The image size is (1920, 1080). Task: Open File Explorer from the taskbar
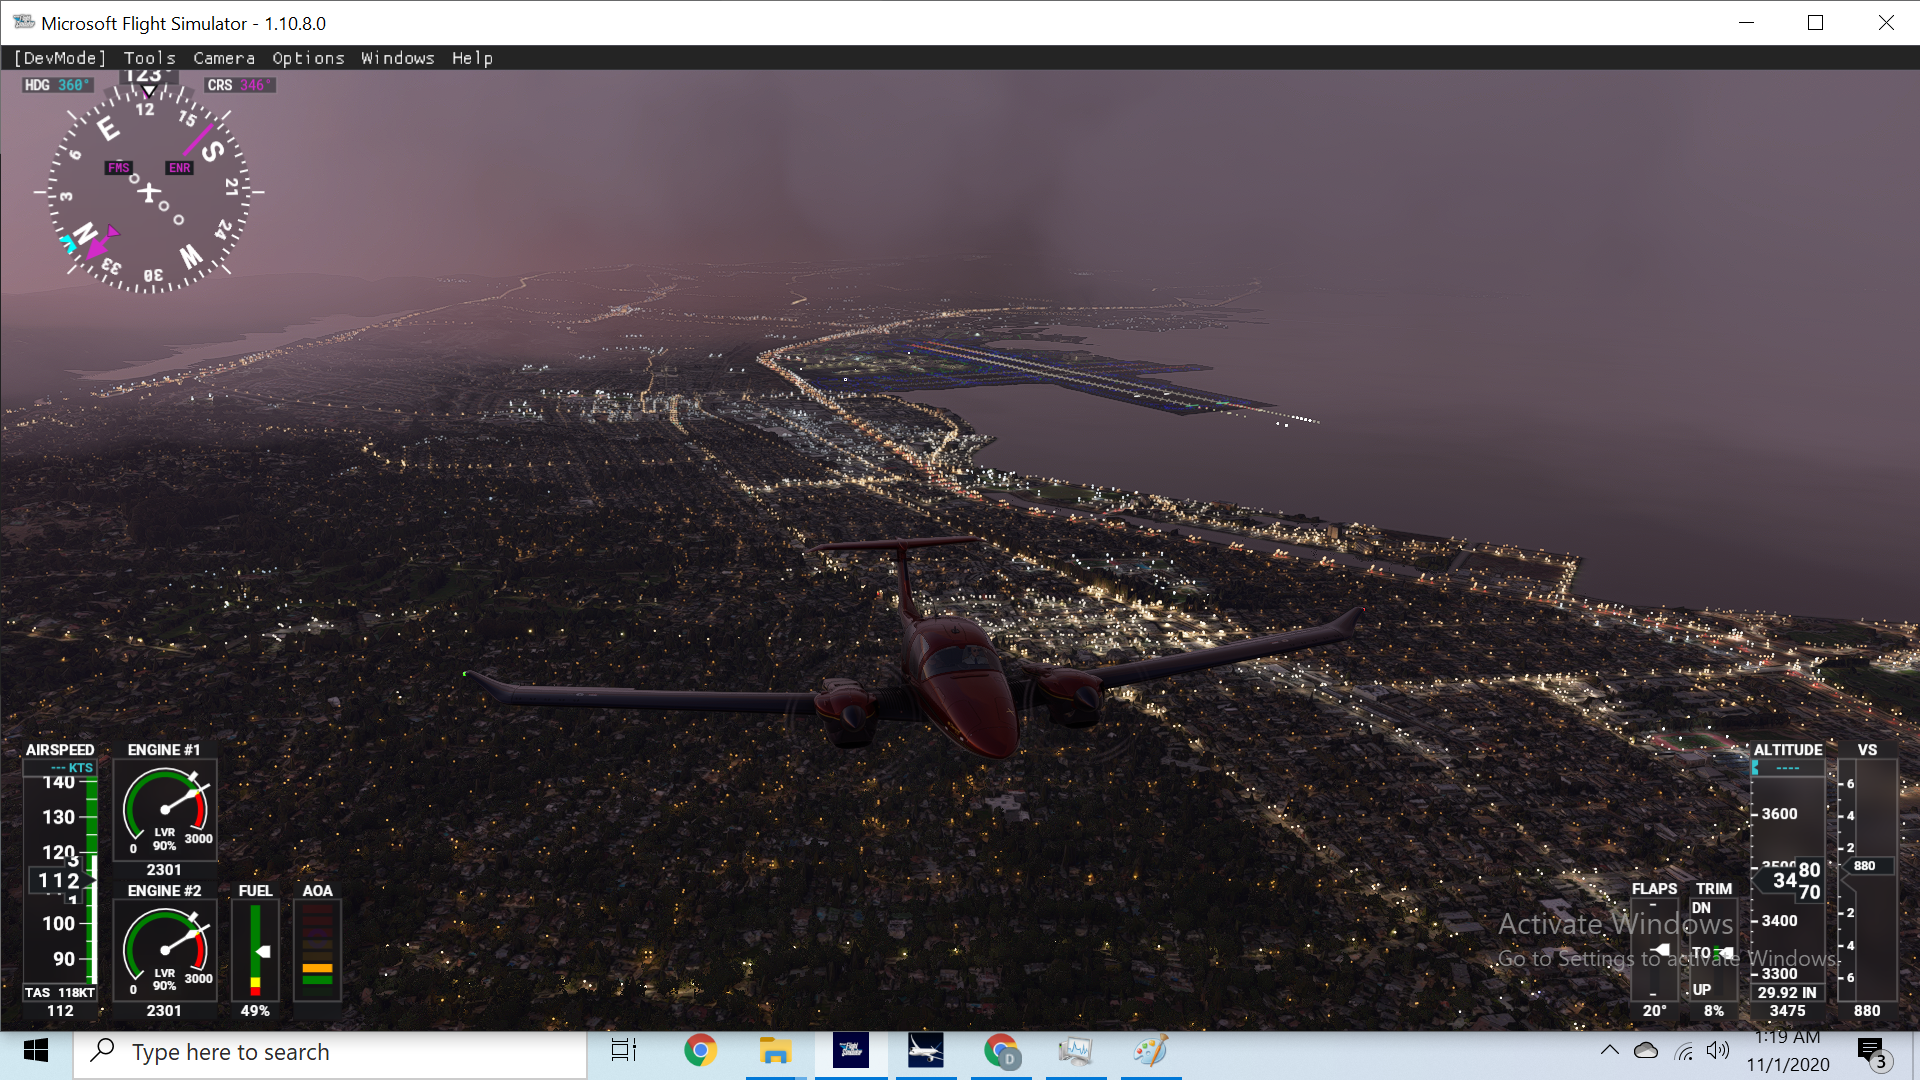point(775,1052)
